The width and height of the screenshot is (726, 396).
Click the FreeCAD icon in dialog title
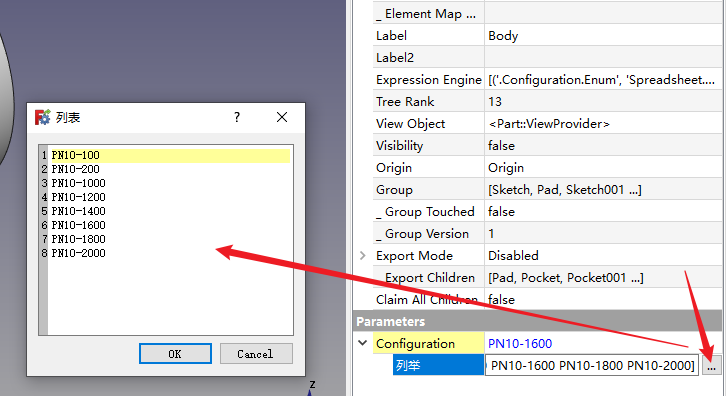(42, 117)
